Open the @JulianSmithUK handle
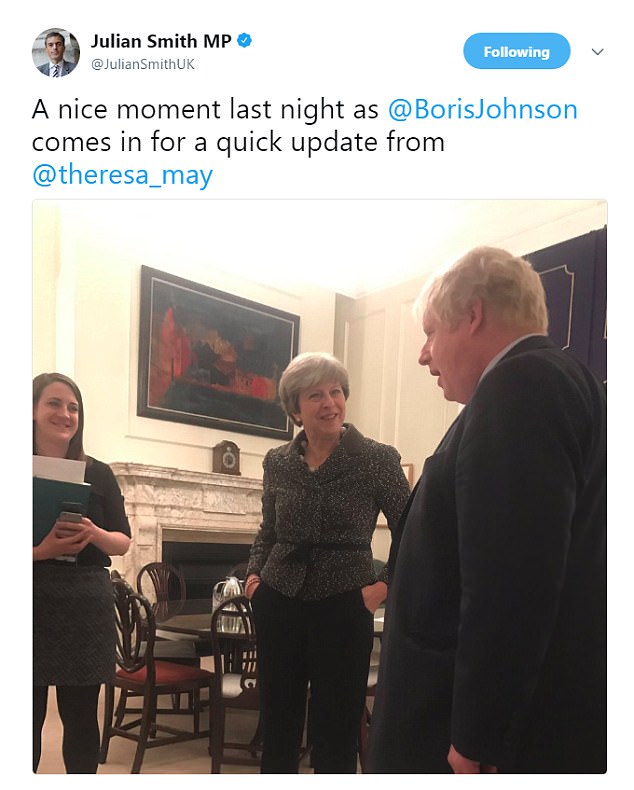This screenshot has width=634, height=790. pyautogui.click(x=143, y=64)
